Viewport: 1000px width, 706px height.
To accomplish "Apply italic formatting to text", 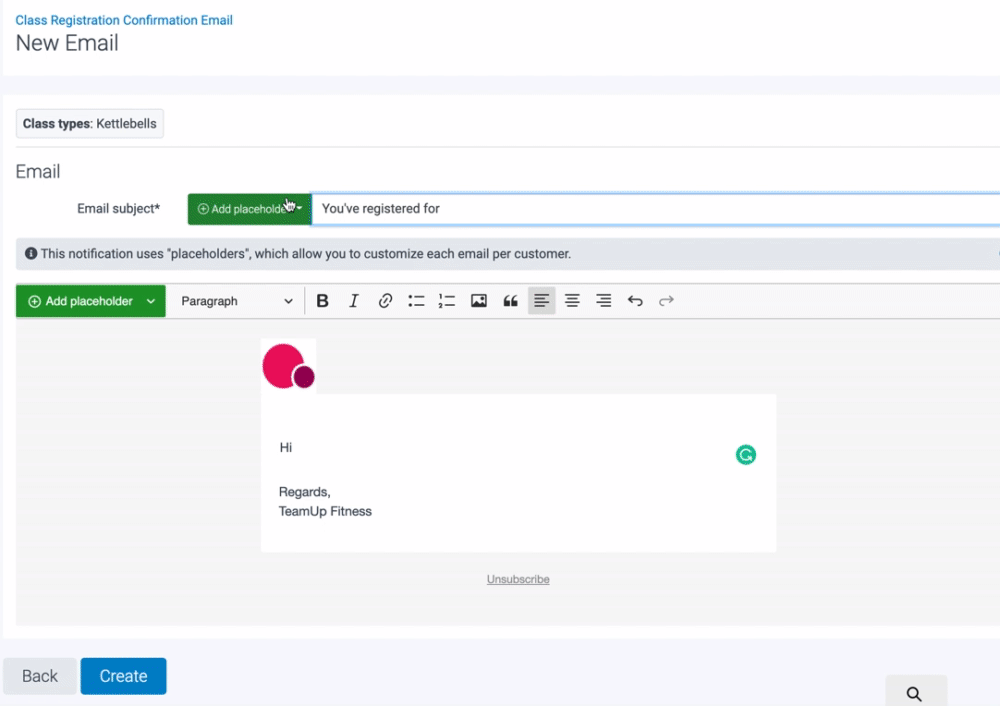I will (353, 301).
